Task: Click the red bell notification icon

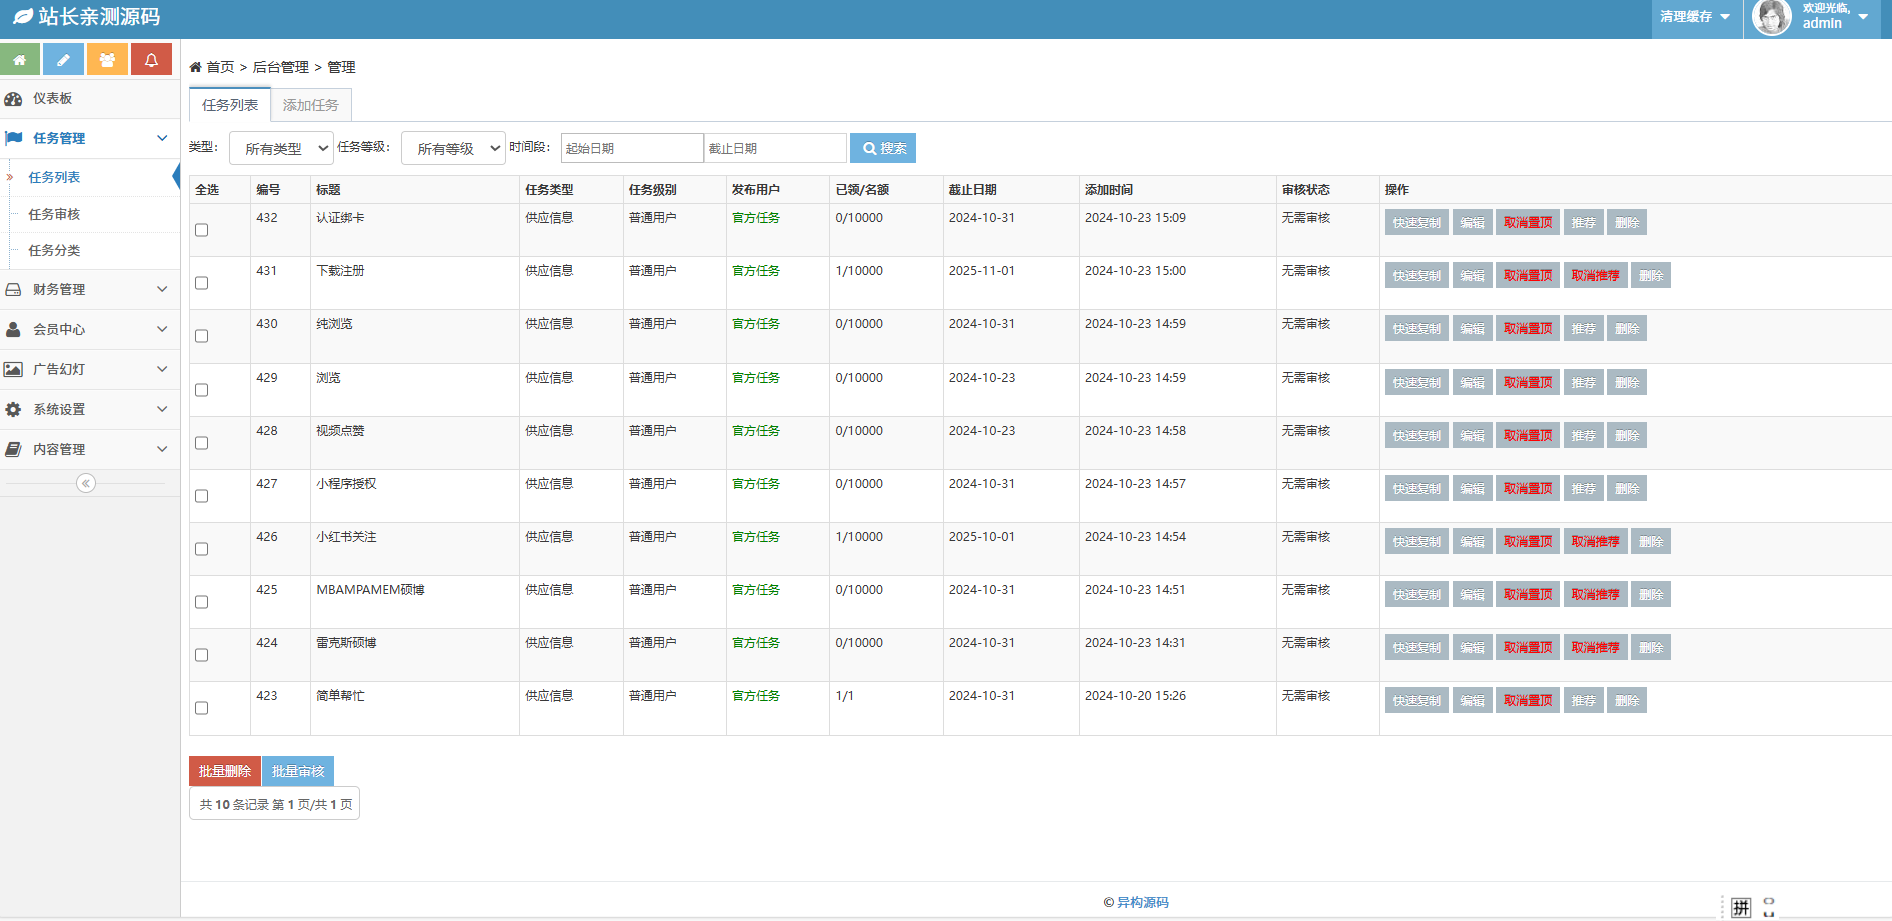Action: [151, 60]
